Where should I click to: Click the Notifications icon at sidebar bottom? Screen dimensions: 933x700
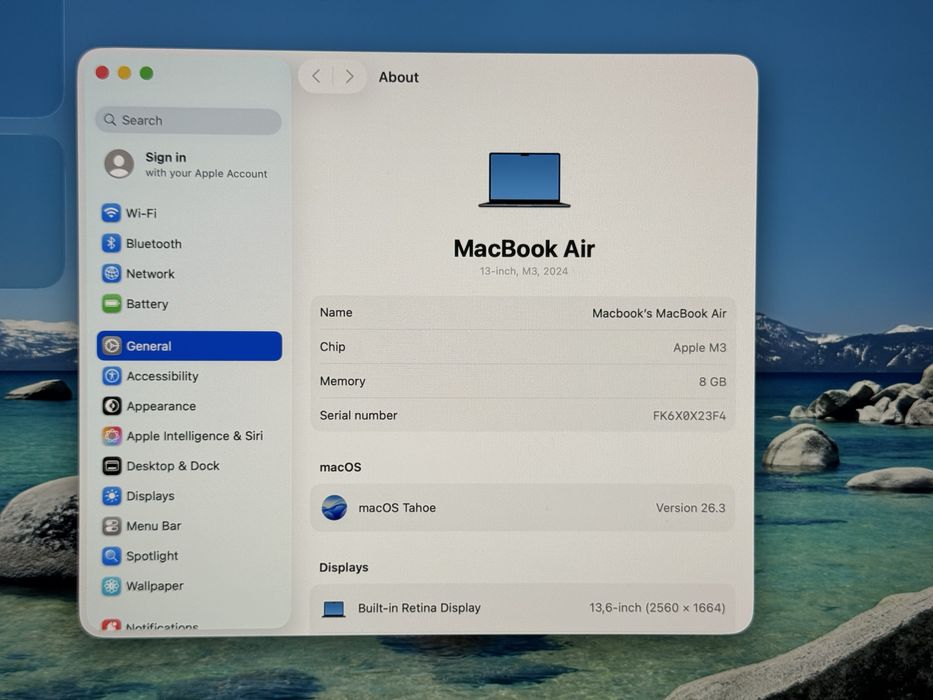coord(111,625)
